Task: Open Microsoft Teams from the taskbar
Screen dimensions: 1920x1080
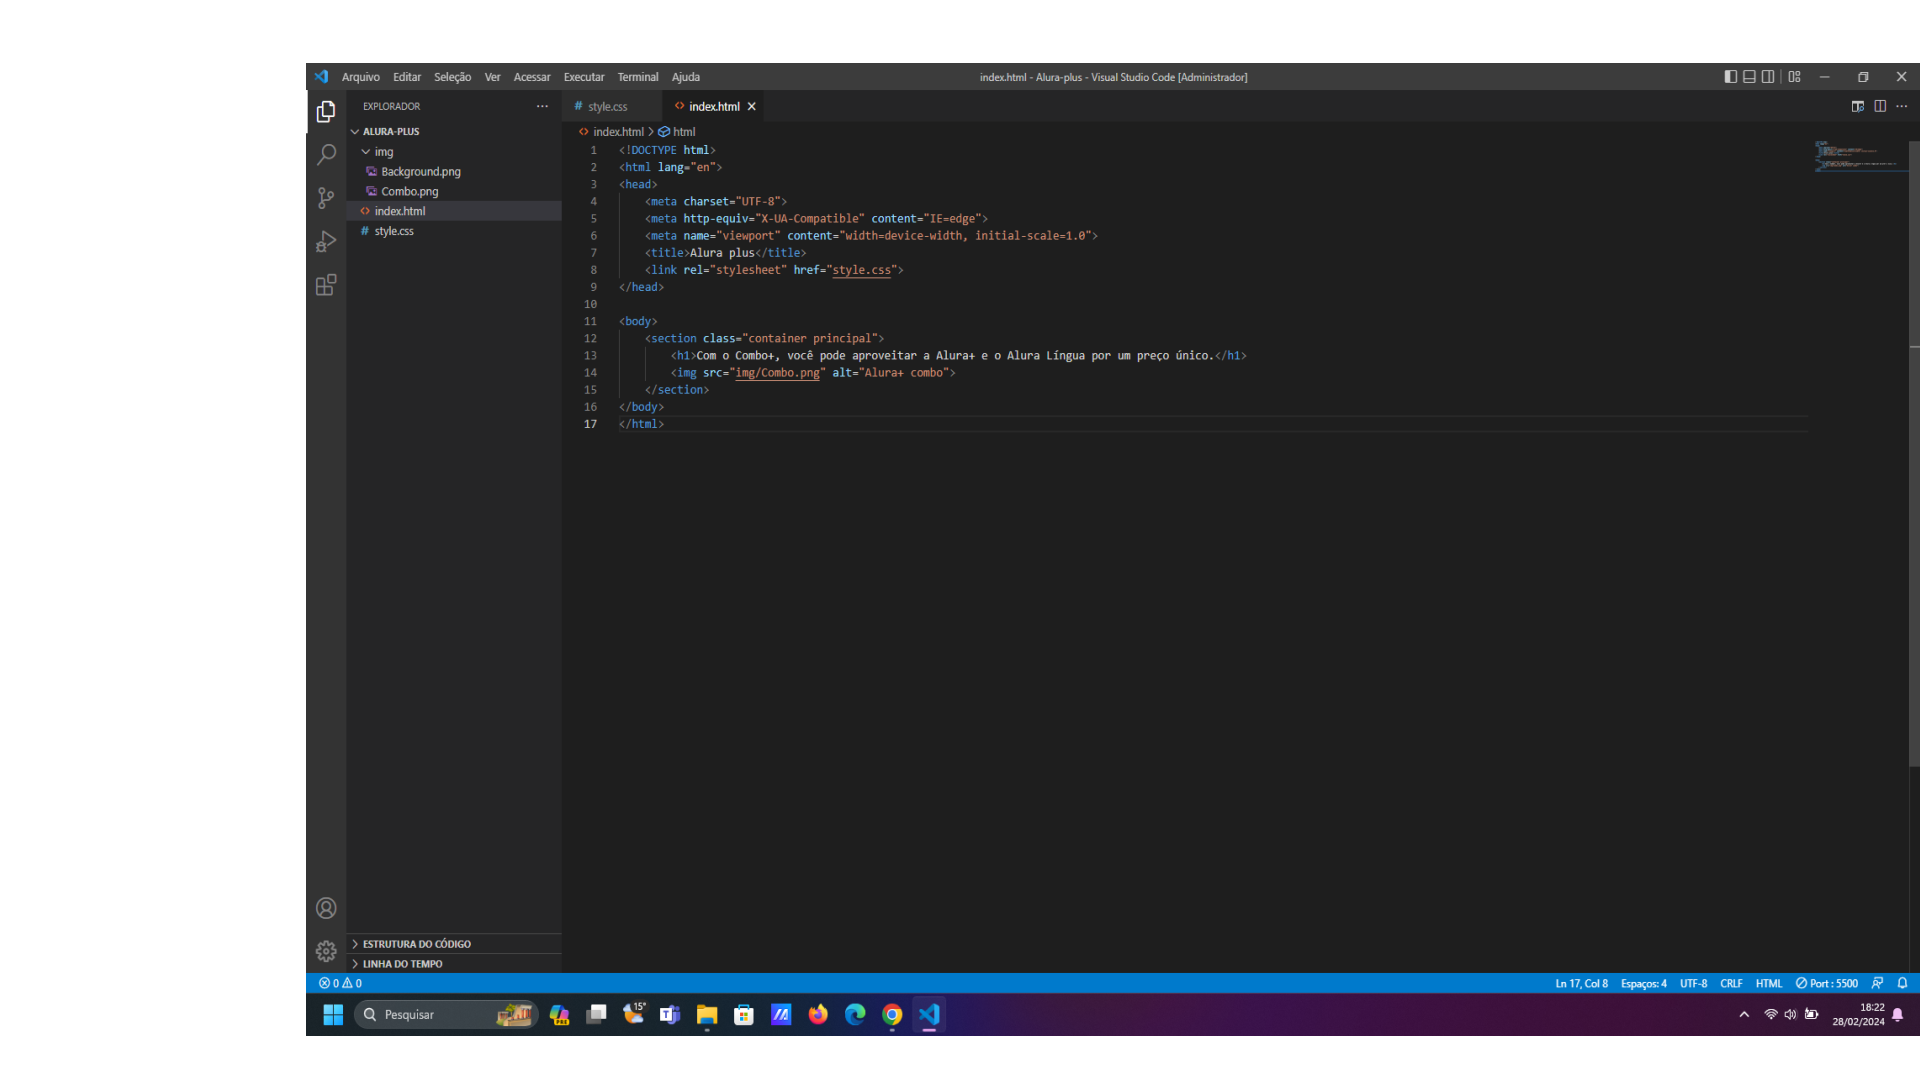Action: tap(670, 1015)
